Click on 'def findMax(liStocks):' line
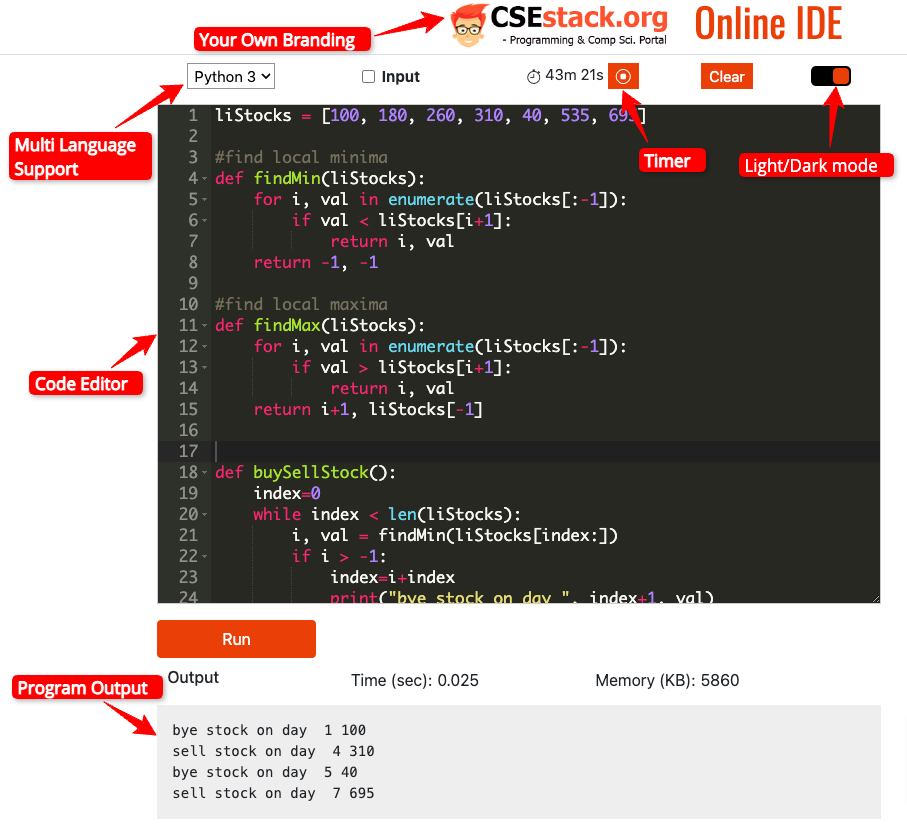Viewport: 907px width, 831px height. [x=320, y=326]
